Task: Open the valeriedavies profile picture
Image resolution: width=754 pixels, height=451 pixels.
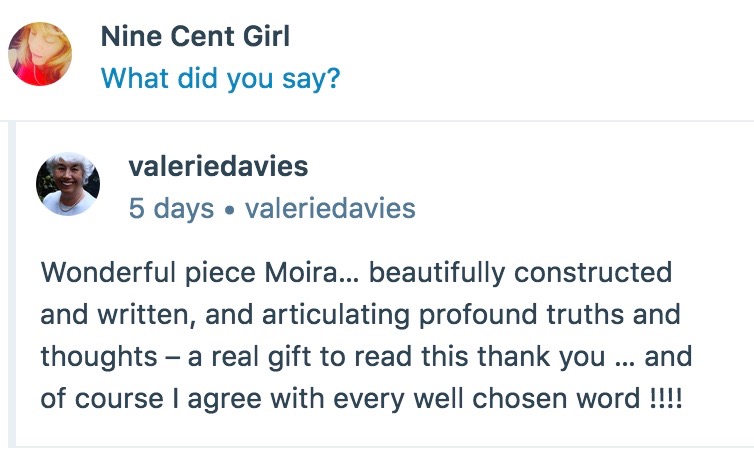Action: coord(68,184)
